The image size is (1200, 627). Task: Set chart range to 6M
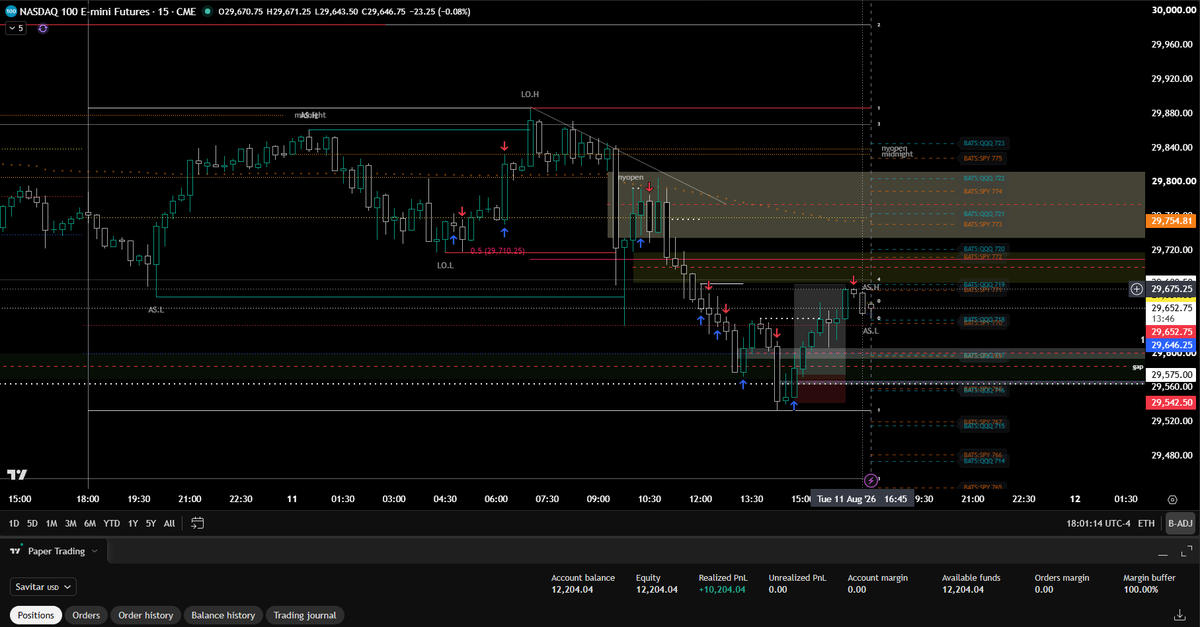pos(90,523)
